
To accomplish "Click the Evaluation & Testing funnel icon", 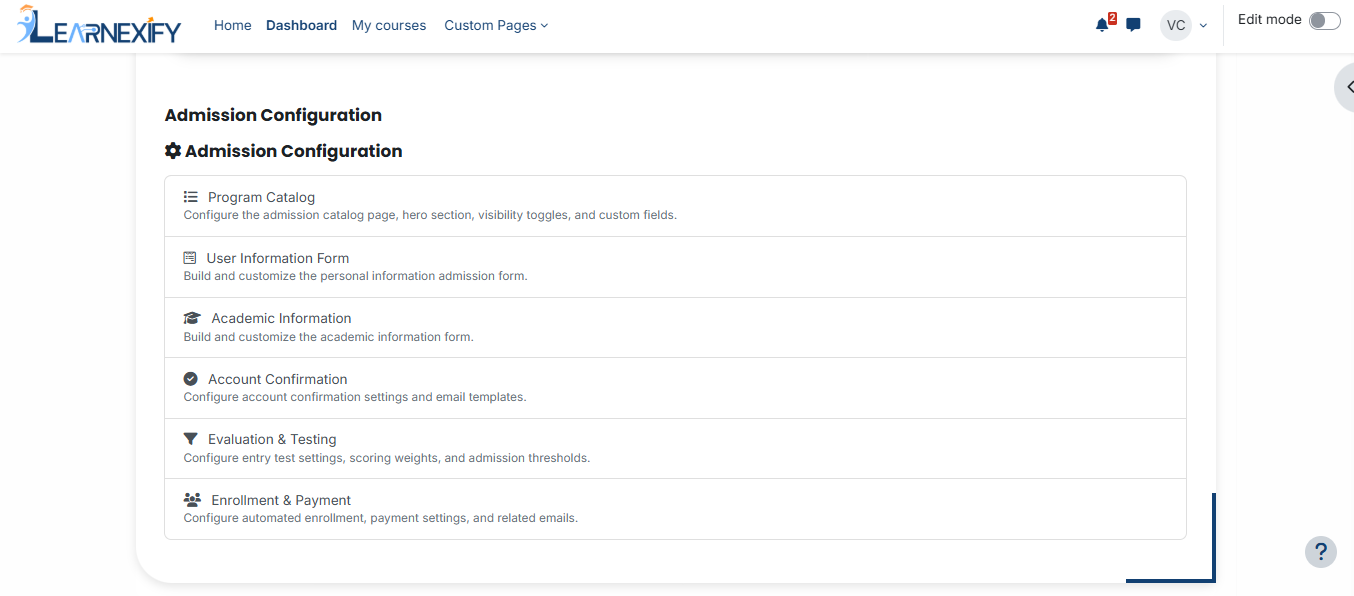I will click(x=191, y=439).
